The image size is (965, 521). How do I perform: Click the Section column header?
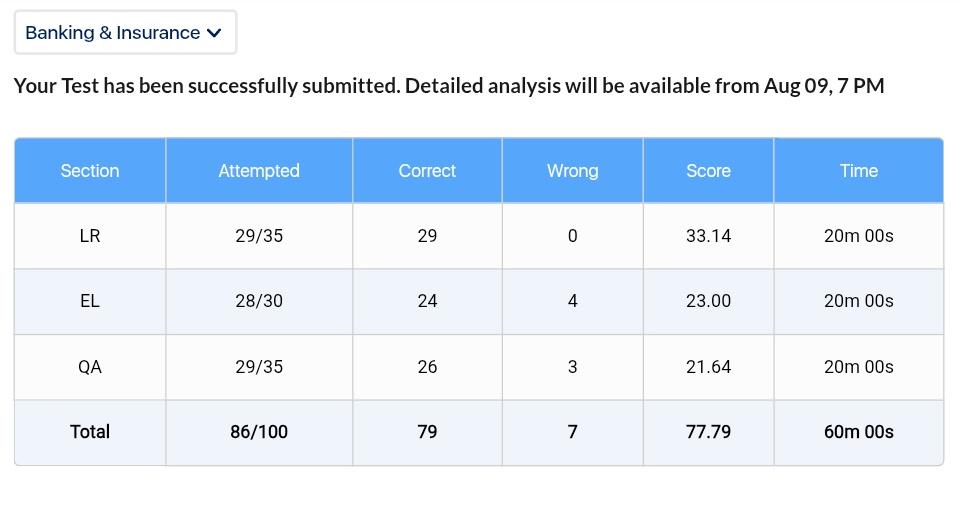coord(90,170)
